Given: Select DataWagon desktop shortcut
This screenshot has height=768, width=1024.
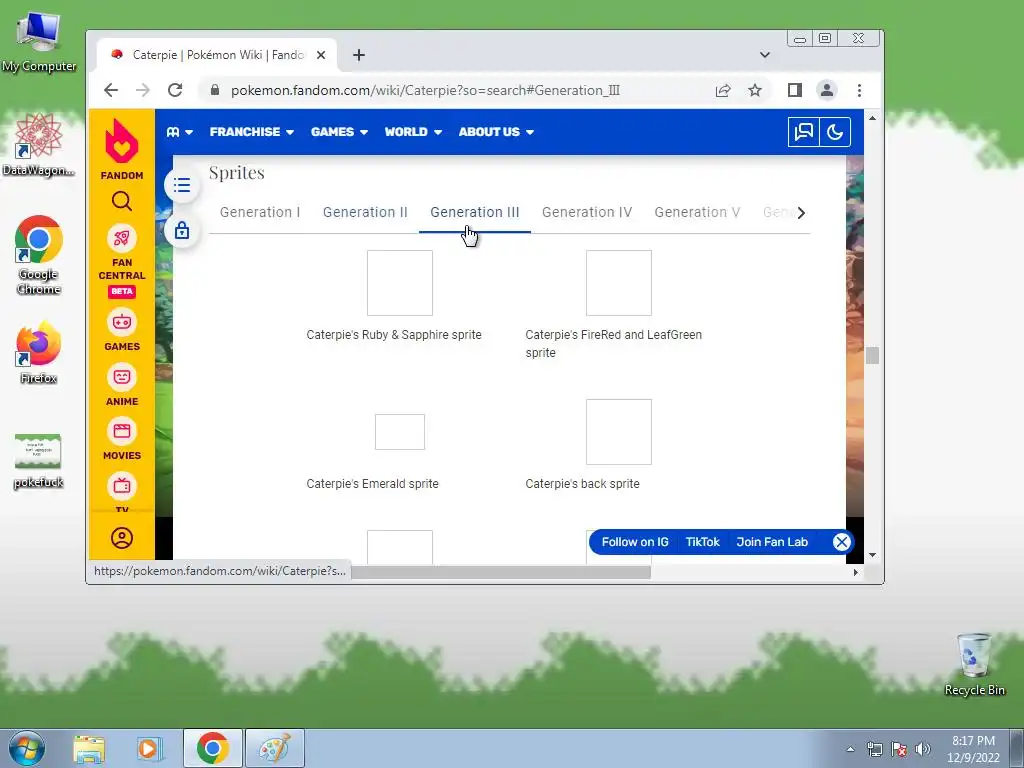Looking at the screenshot, I should (38, 145).
